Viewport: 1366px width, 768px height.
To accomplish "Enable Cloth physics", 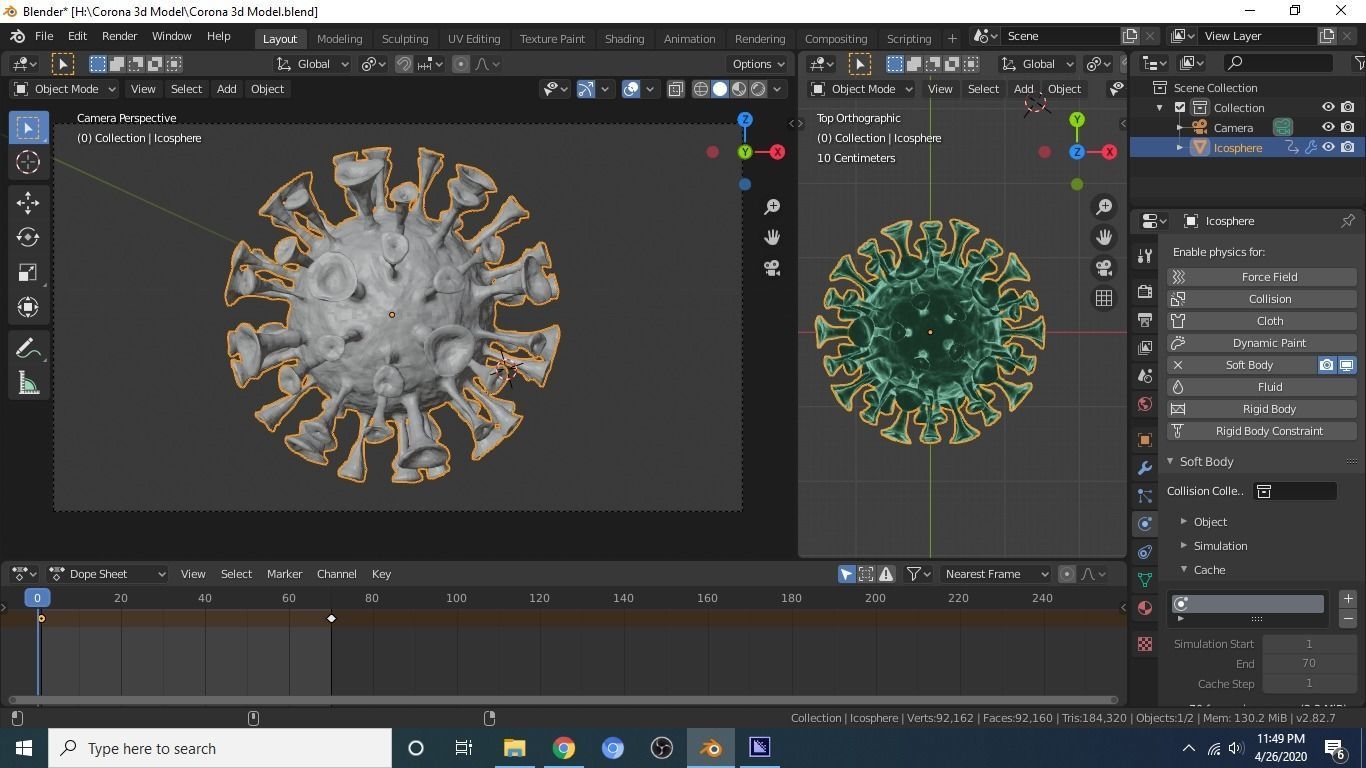I will (x=1261, y=321).
